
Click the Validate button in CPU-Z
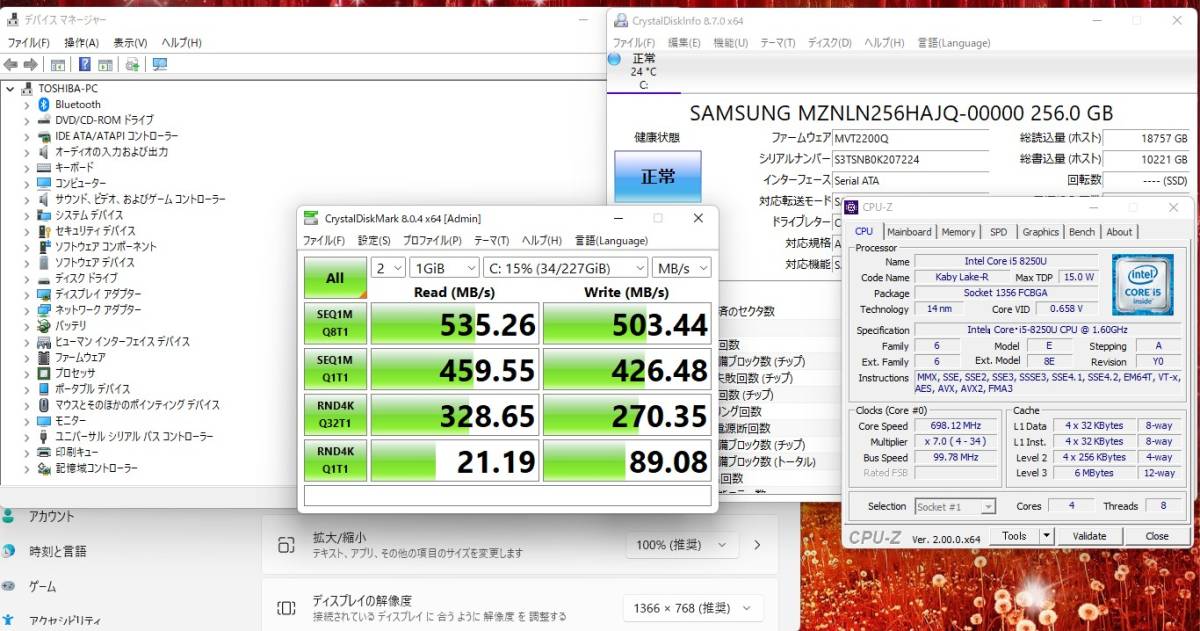(x=1089, y=536)
